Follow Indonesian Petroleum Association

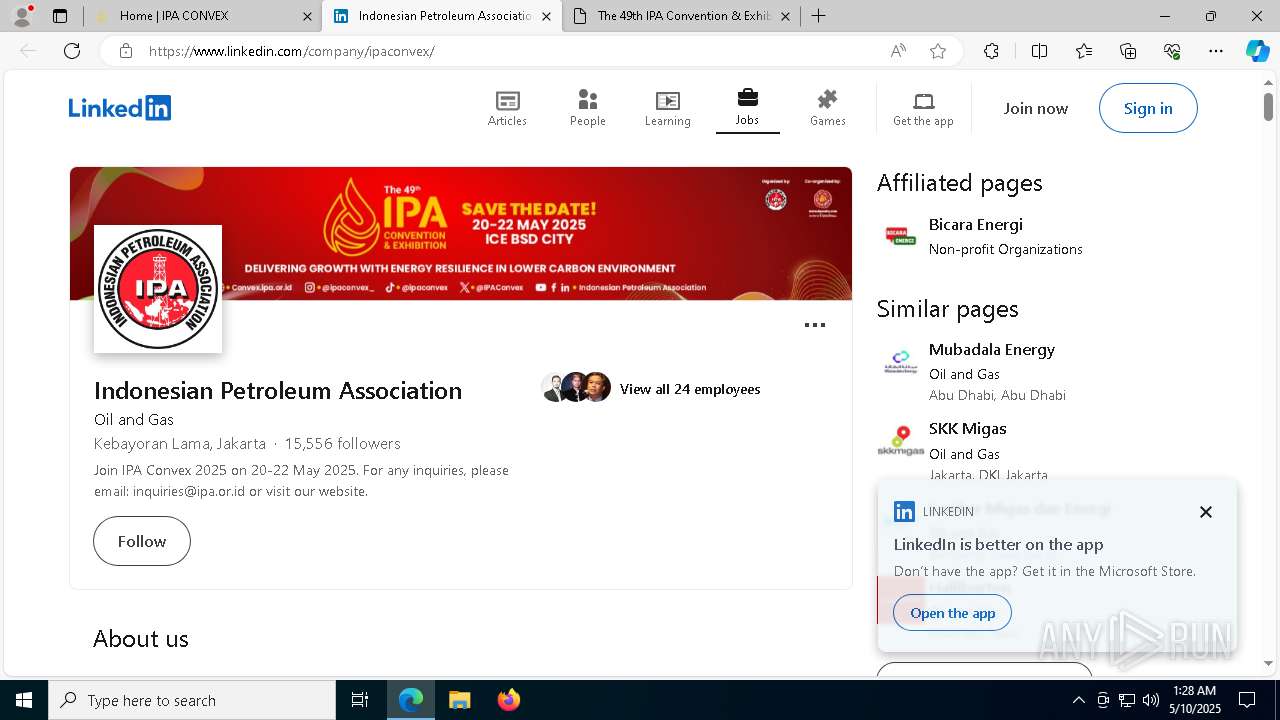click(x=142, y=541)
